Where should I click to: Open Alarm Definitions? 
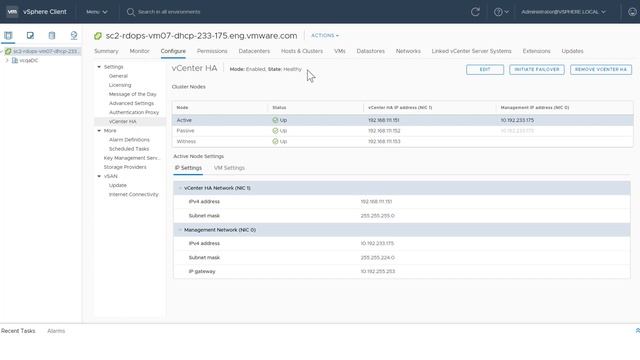(129, 140)
